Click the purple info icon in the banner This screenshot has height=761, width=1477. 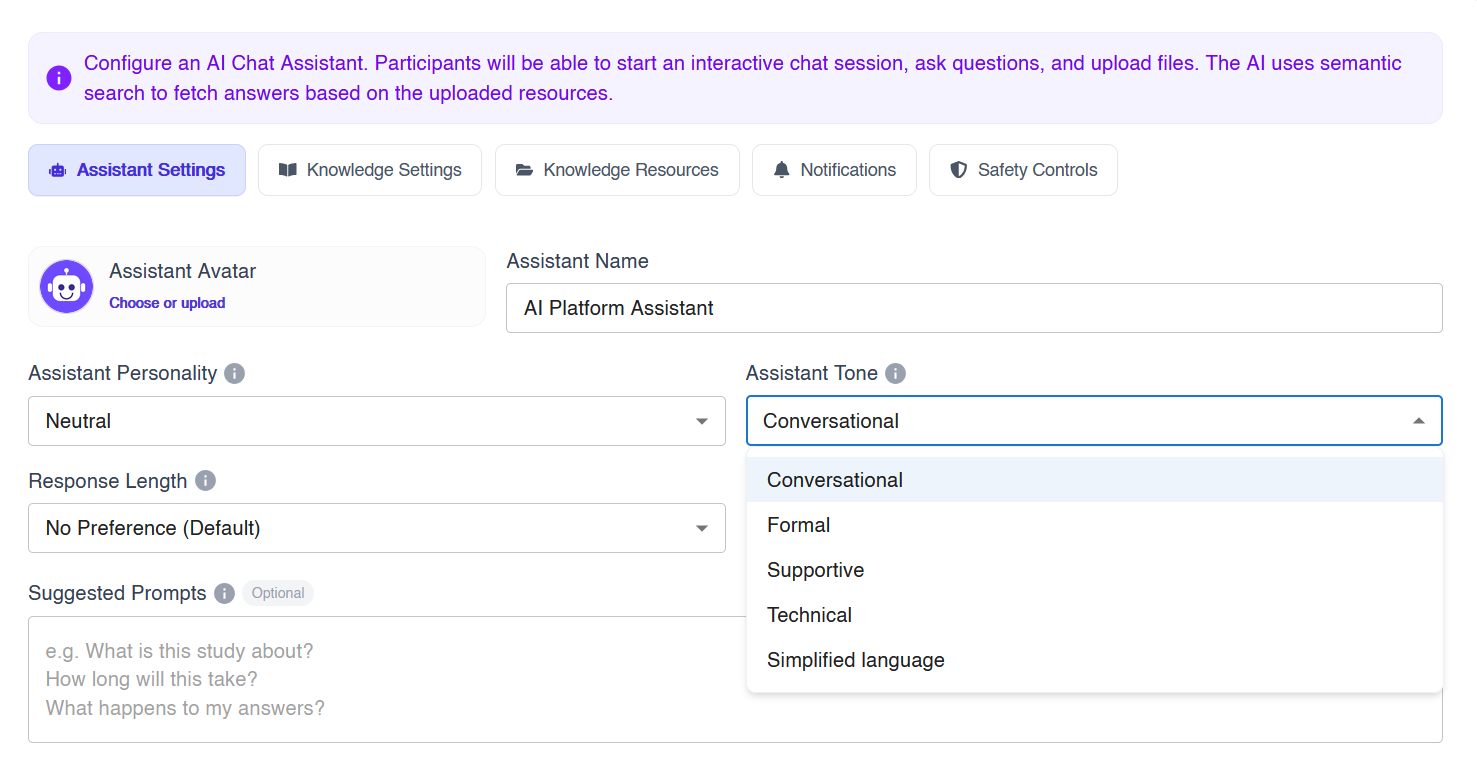59,78
